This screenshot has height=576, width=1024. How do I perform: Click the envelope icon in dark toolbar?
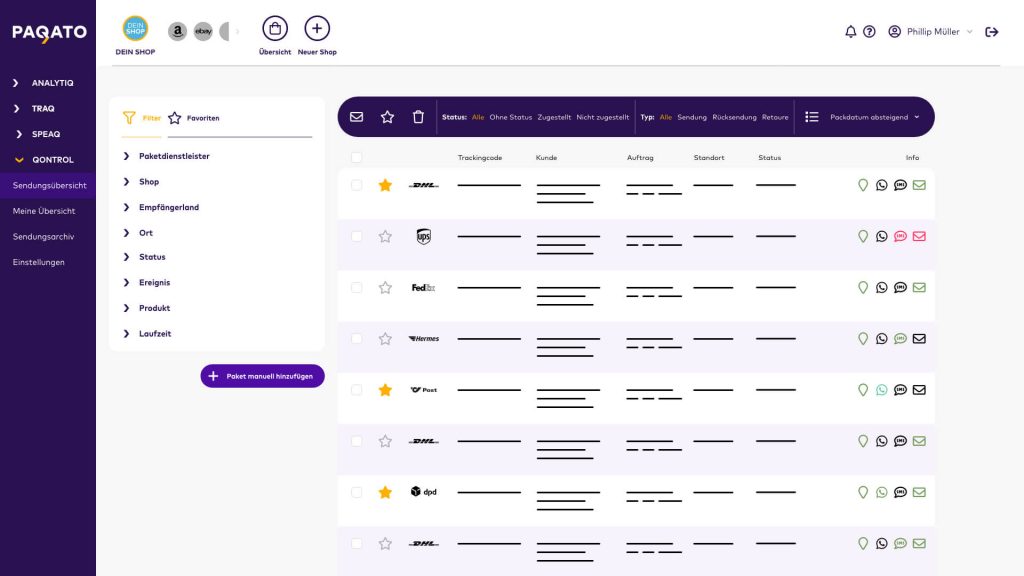[x=356, y=117]
